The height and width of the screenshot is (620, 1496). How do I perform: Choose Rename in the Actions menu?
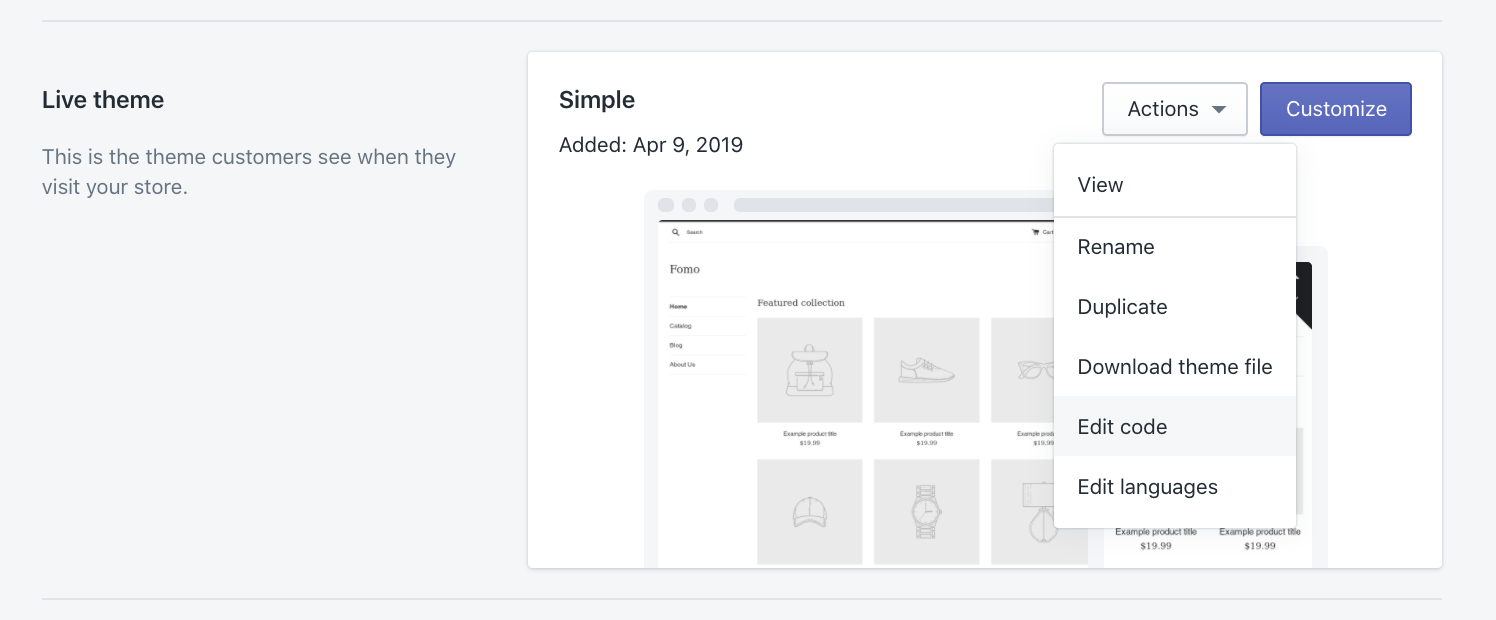(x=1175, y=247)
